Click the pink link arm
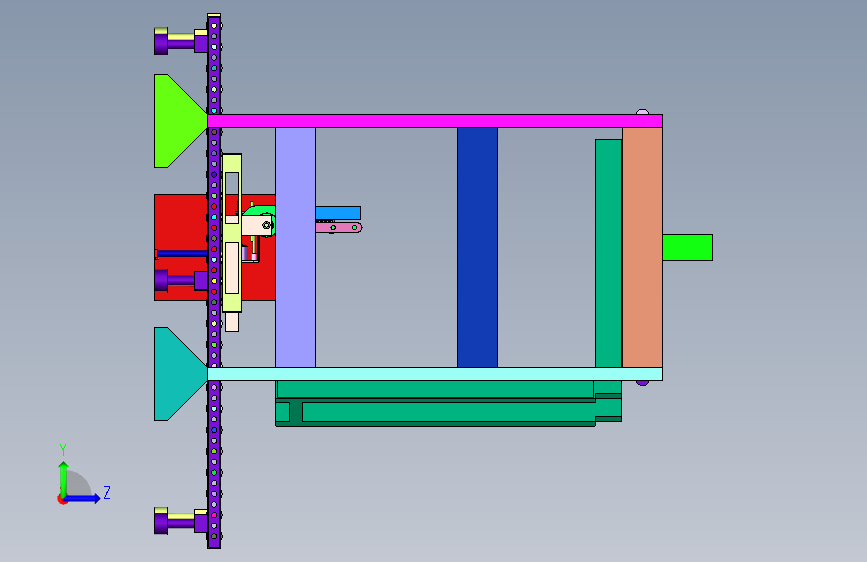 338,227
